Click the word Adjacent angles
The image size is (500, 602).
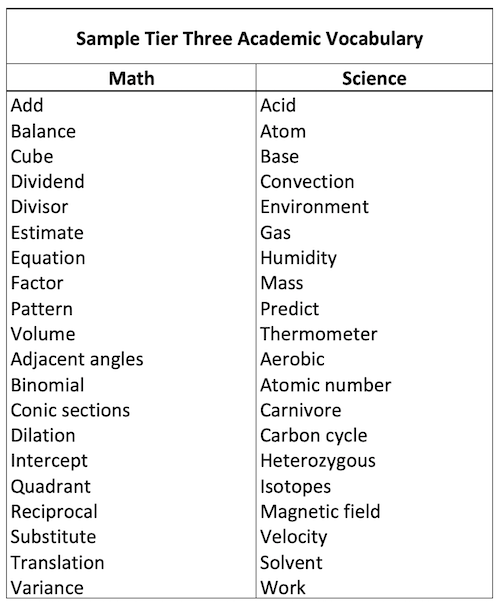(x=77, y=360)
